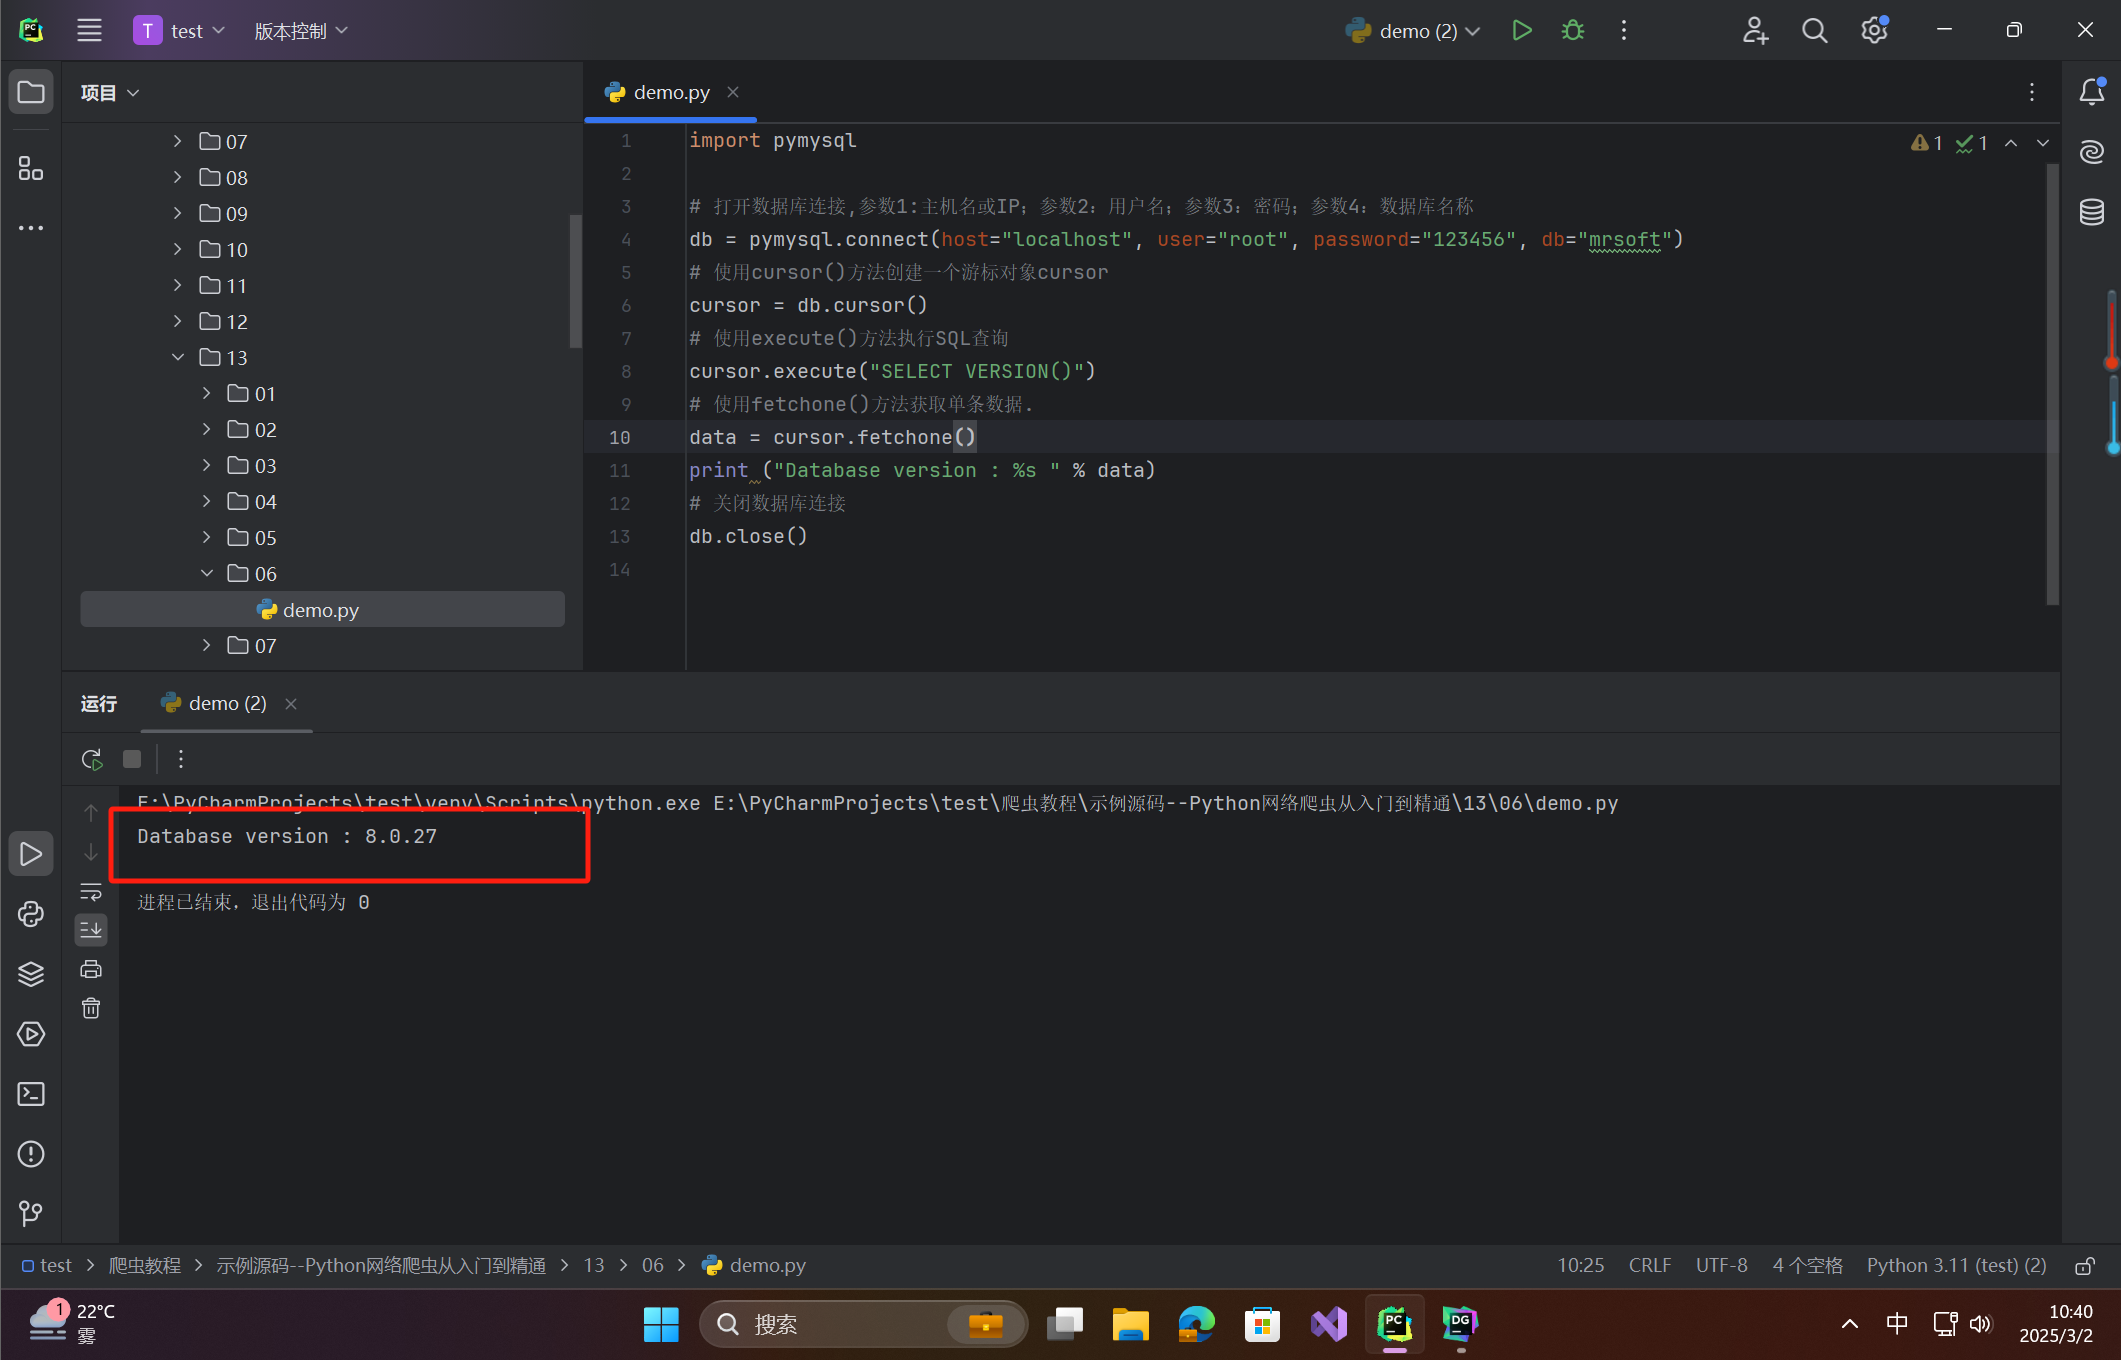2121x1360 pixels.
Task: Expand subfolder 03 under 13
Action: point(206,465)
